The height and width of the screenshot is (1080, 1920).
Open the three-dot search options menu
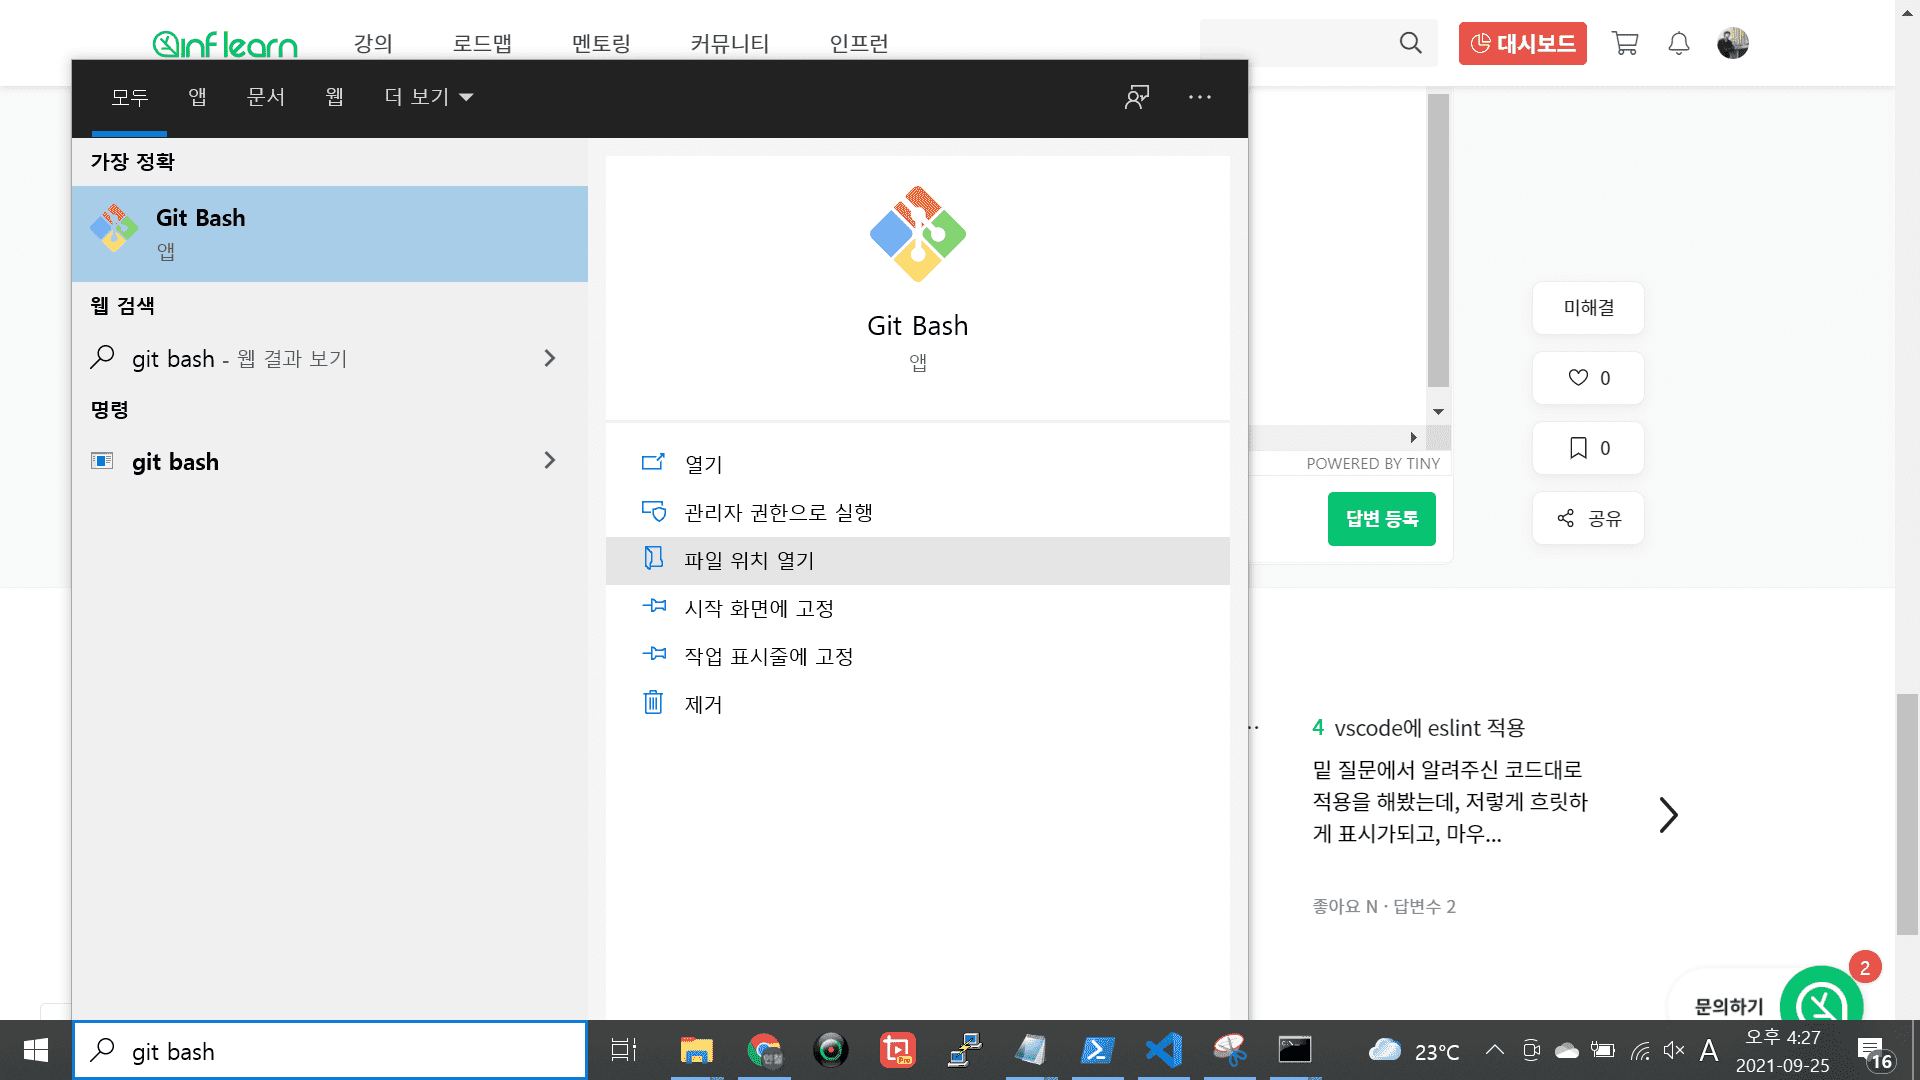point(1200,97)
